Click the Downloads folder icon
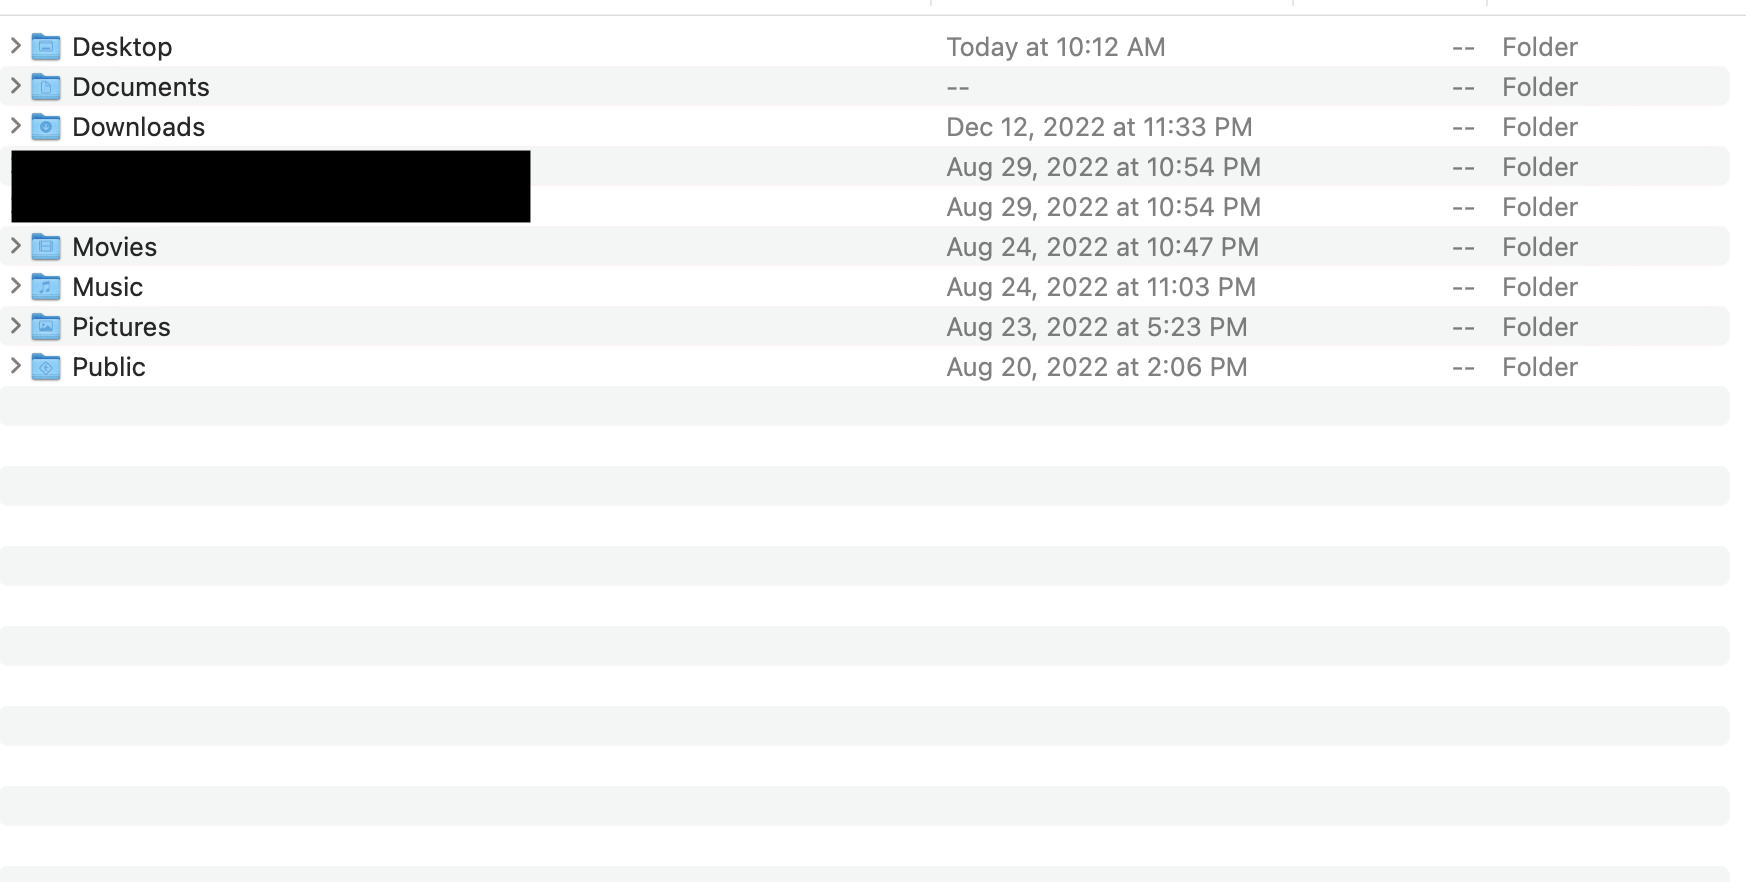The image size is (1746, 882). [x=46, y=127]
